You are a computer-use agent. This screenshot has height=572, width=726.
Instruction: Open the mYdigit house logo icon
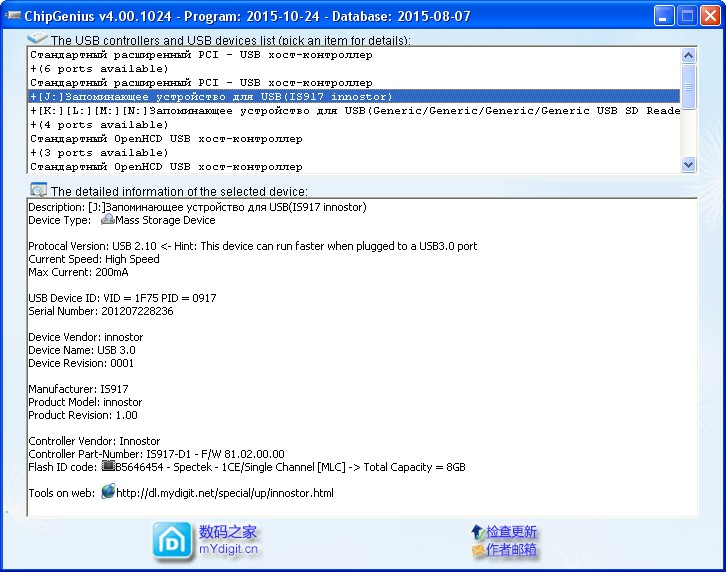pos(172,540)
